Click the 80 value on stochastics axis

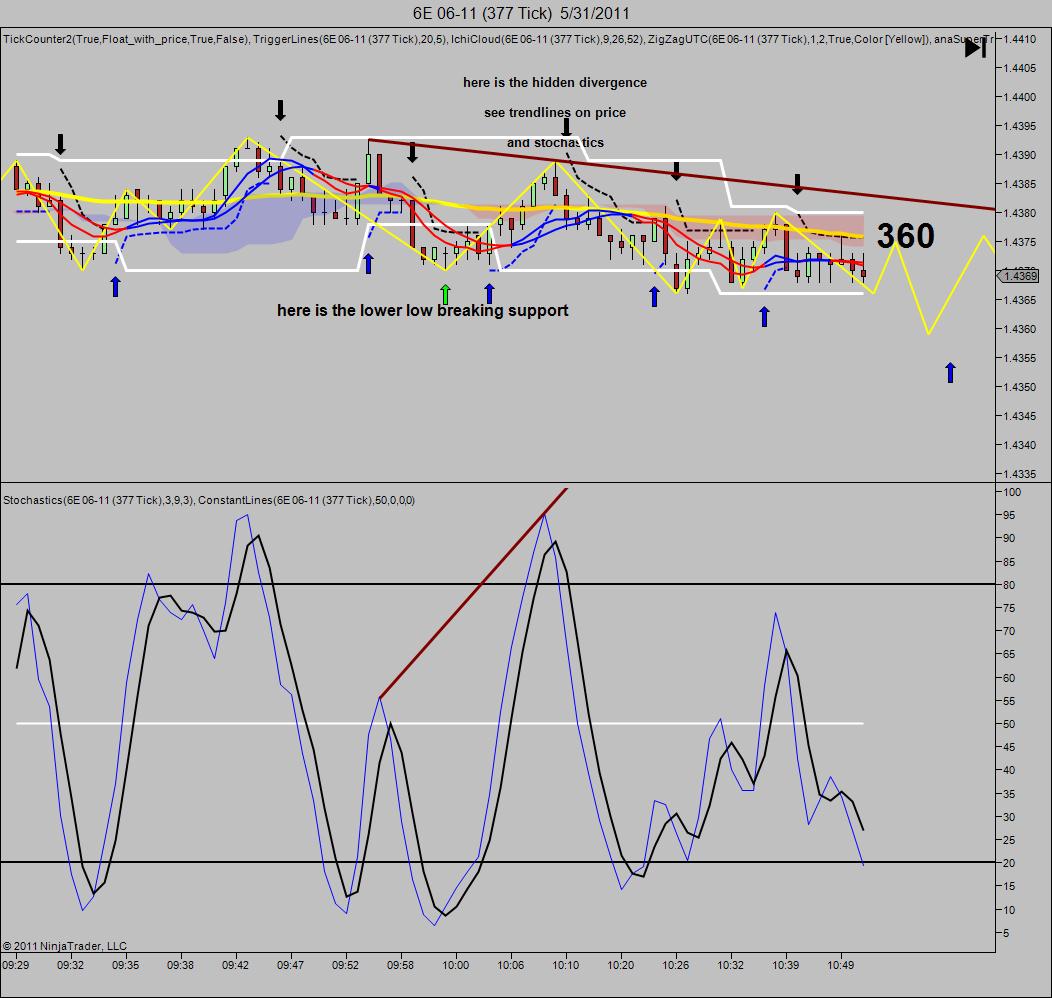[x=1009, y=585]
